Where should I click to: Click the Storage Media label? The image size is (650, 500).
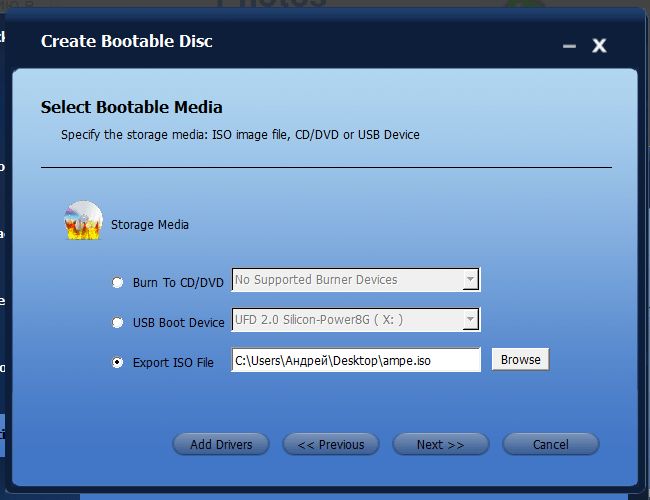(150, 225)
